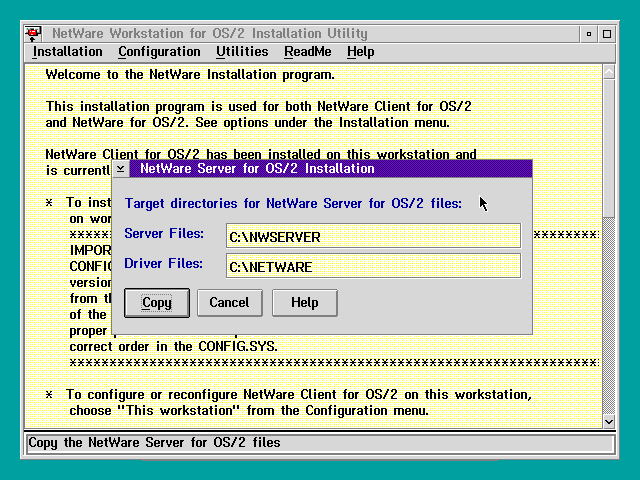Click 'This installation program is used' line
This screenshot has width=640, height=480.
coord(258,107)
